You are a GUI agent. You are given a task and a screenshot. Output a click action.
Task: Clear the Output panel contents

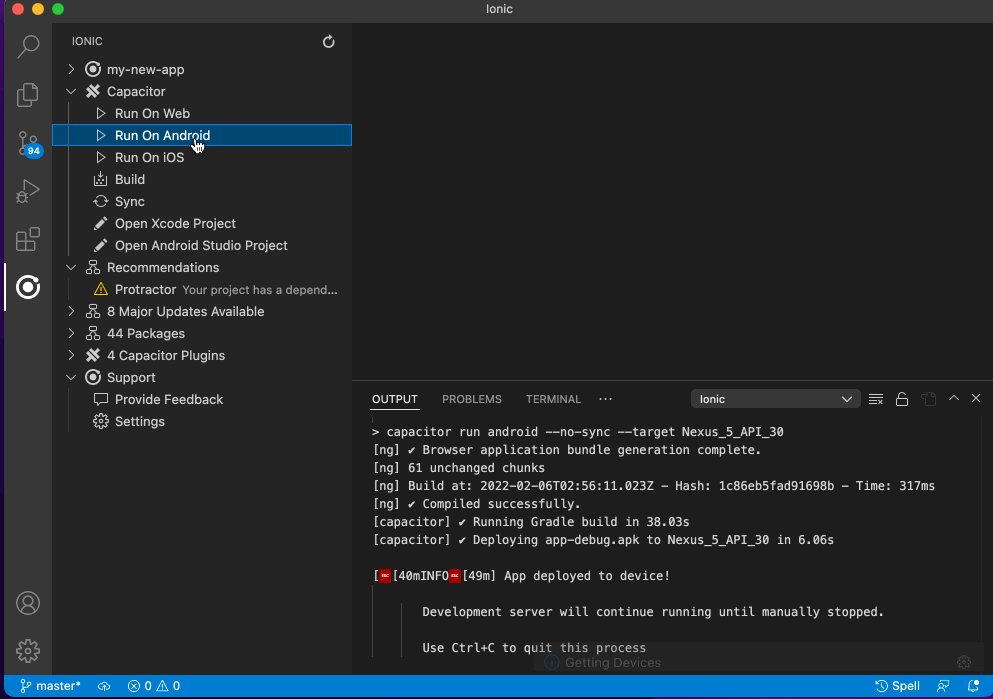coord(875,398)
